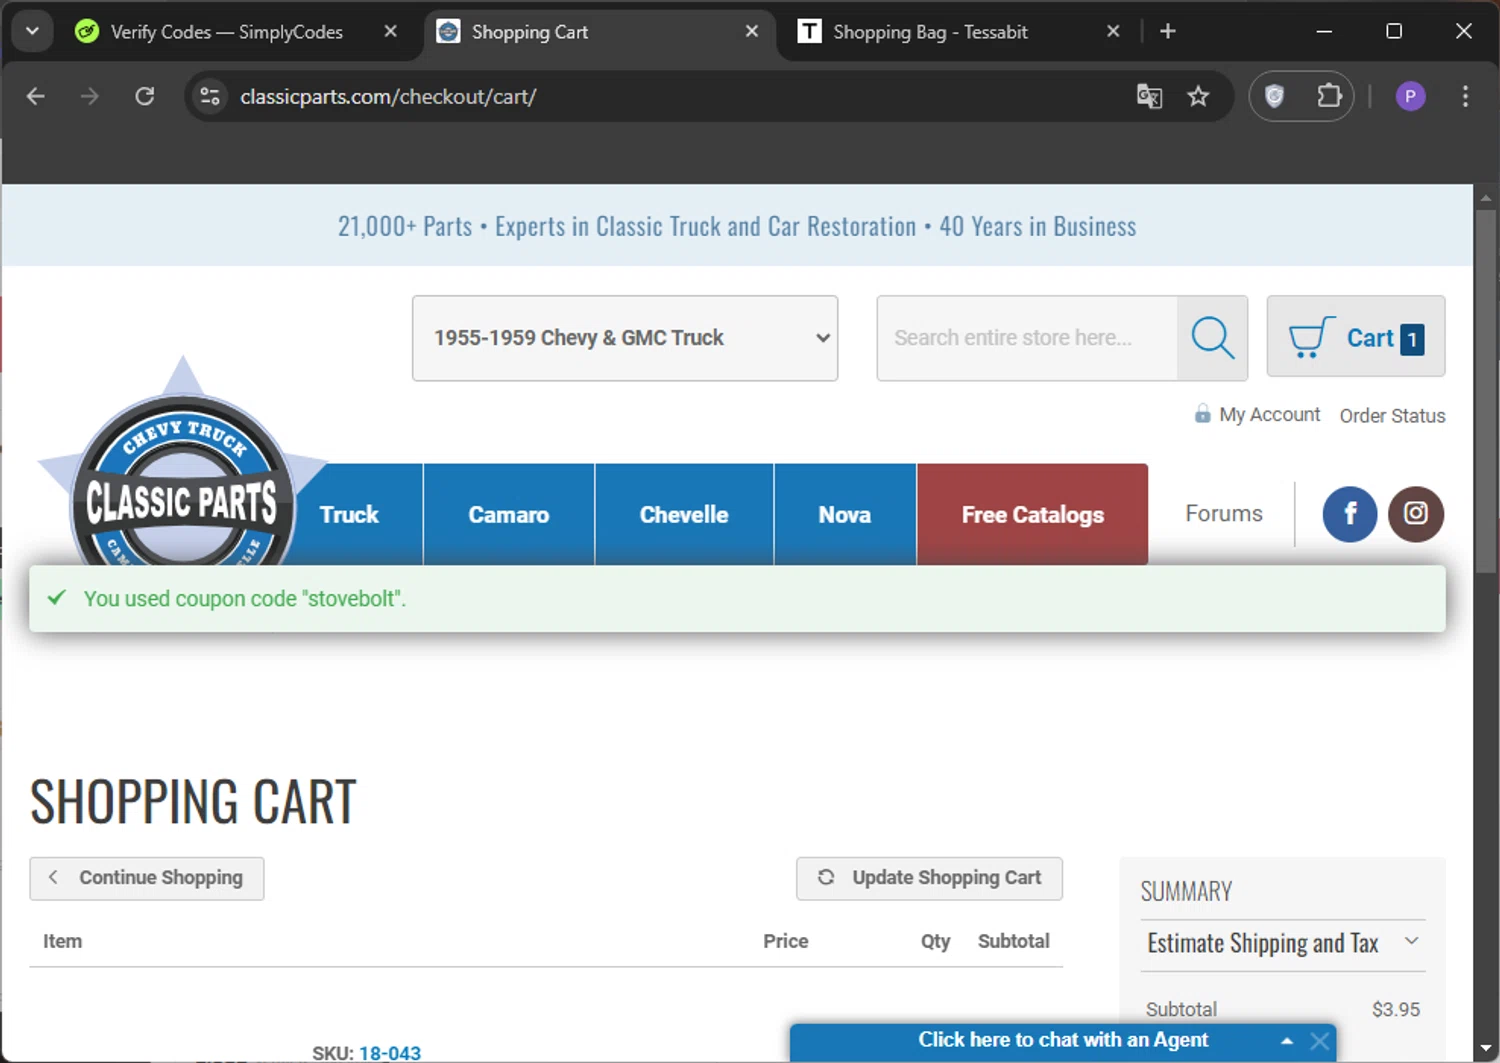Reload the current page
The width and height of the screenshot is (1500, 1063).
tap(145, 96)
